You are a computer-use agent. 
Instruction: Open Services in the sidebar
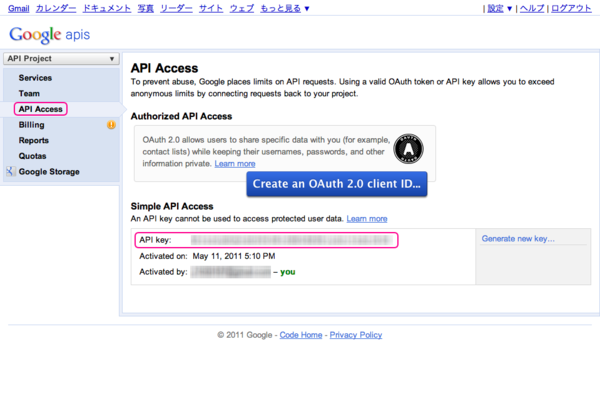pyautogui.click(x=35, y=78)
